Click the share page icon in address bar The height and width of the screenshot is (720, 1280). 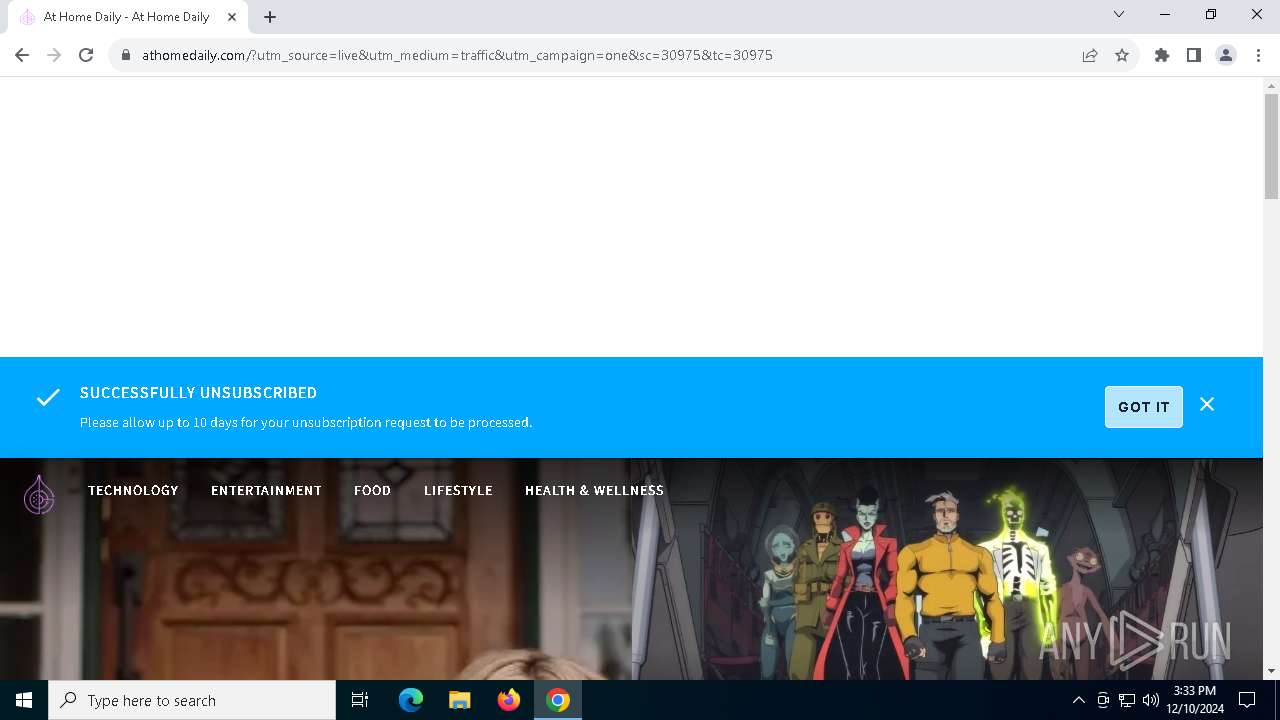click(1090, 55)
